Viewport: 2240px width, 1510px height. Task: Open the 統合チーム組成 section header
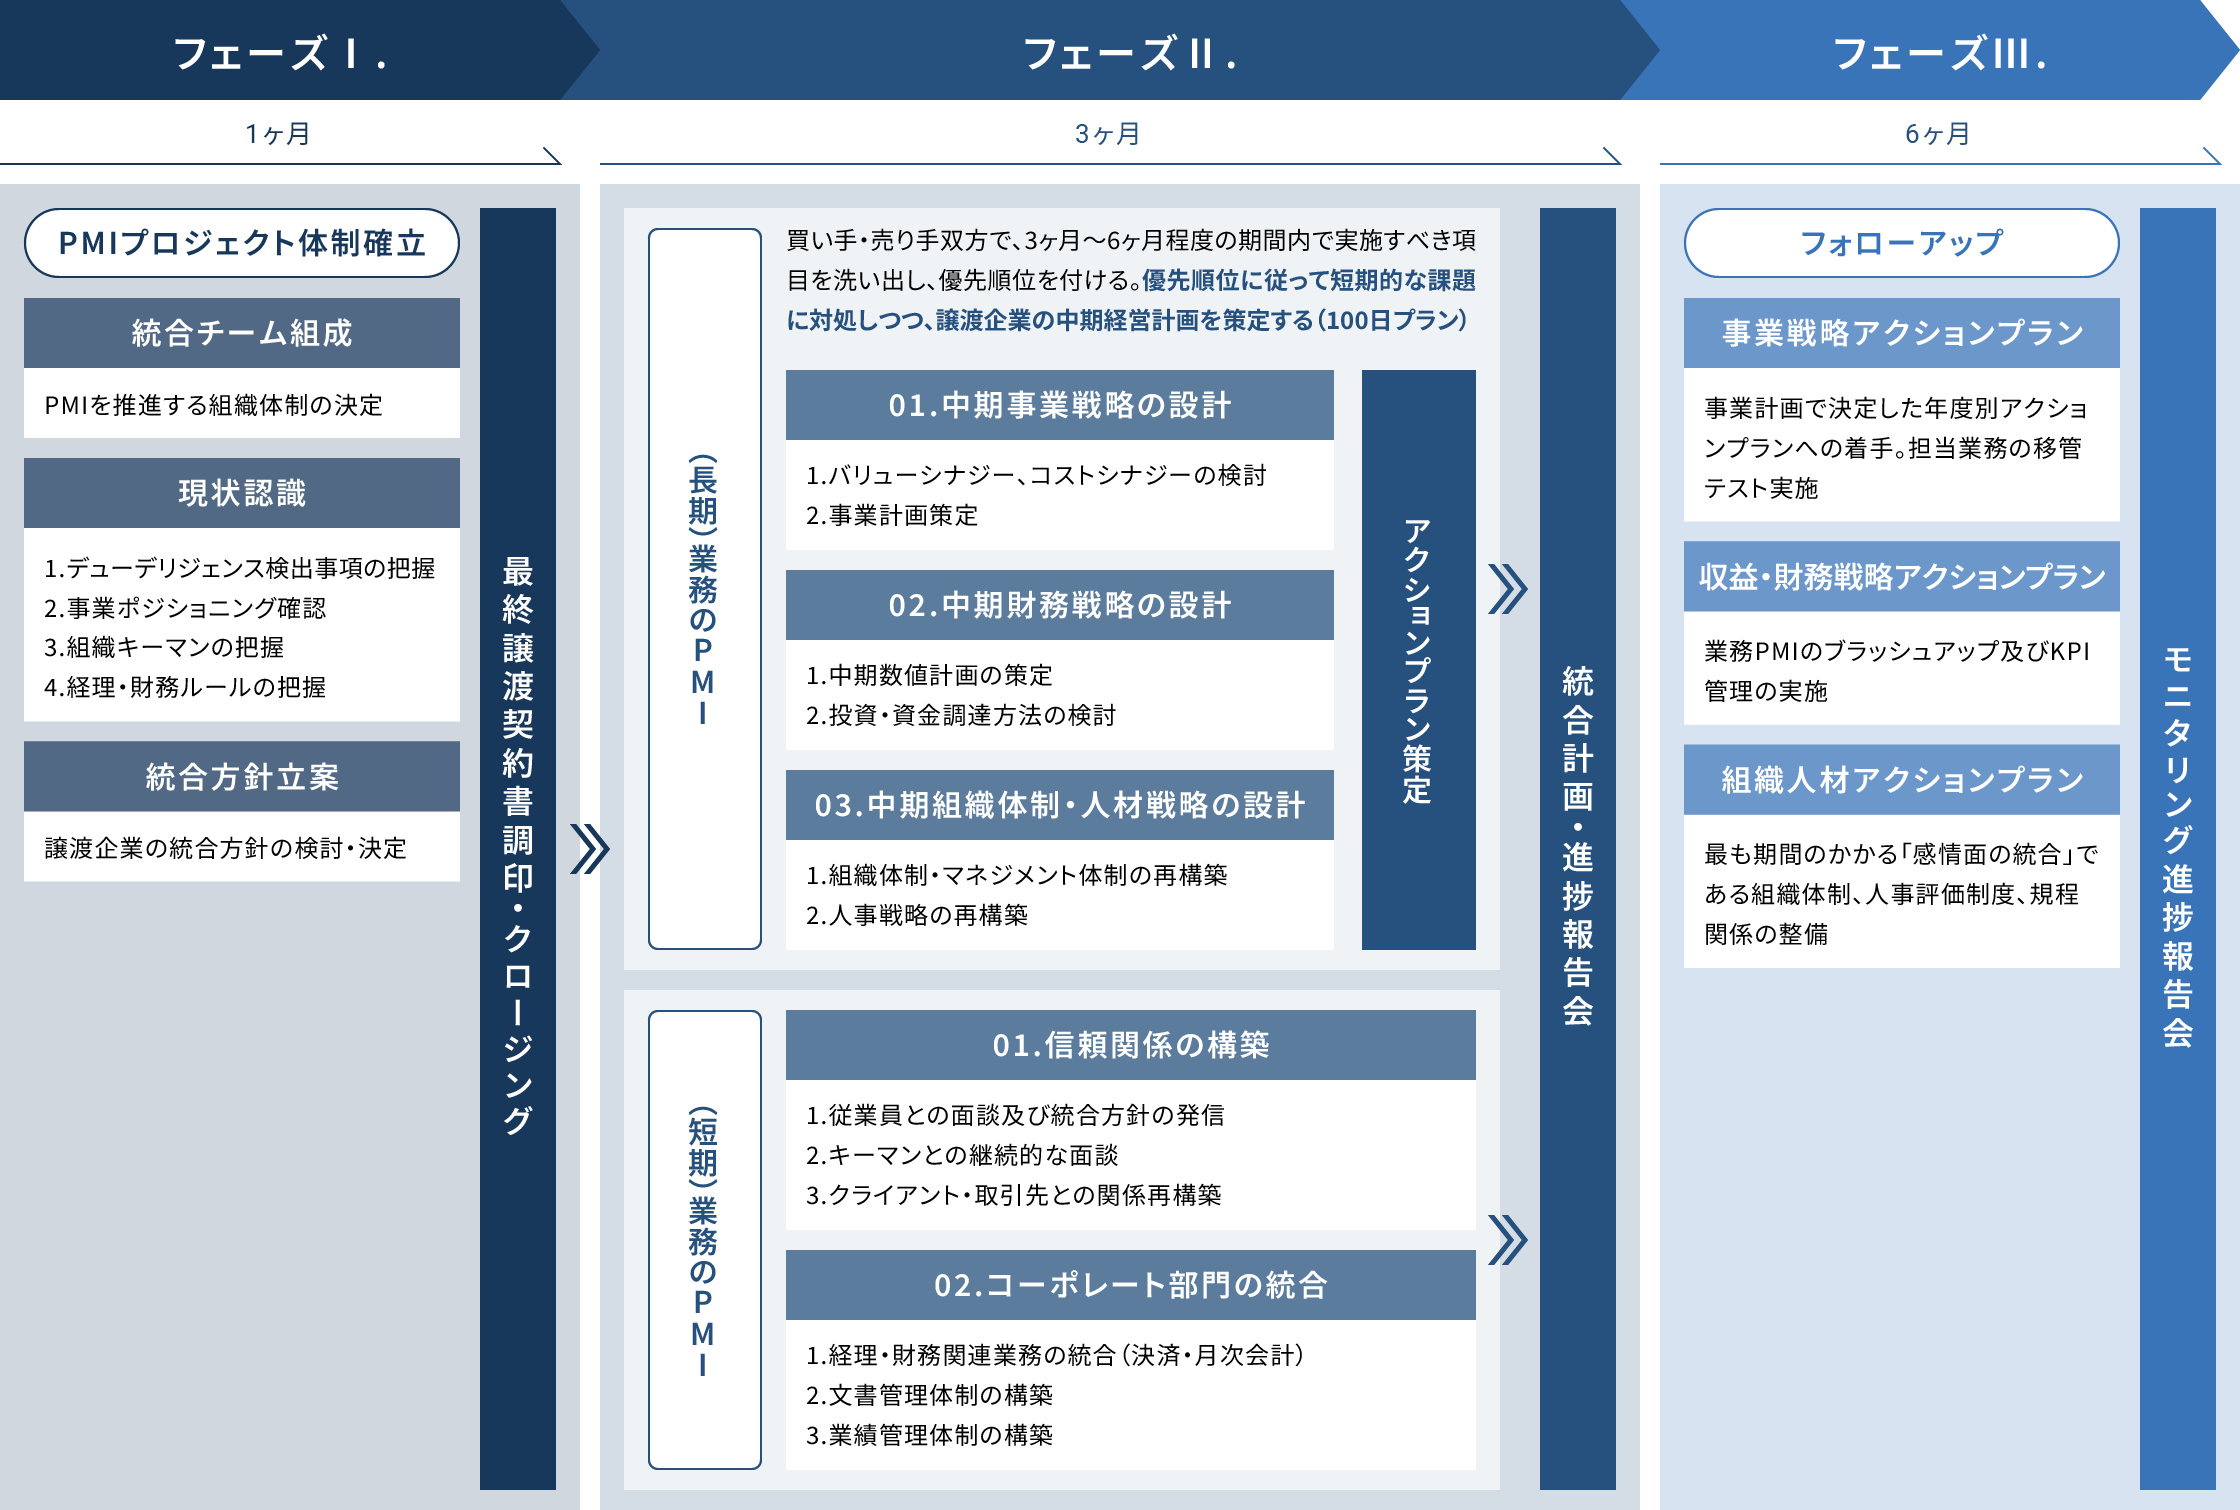click(240, 333)
